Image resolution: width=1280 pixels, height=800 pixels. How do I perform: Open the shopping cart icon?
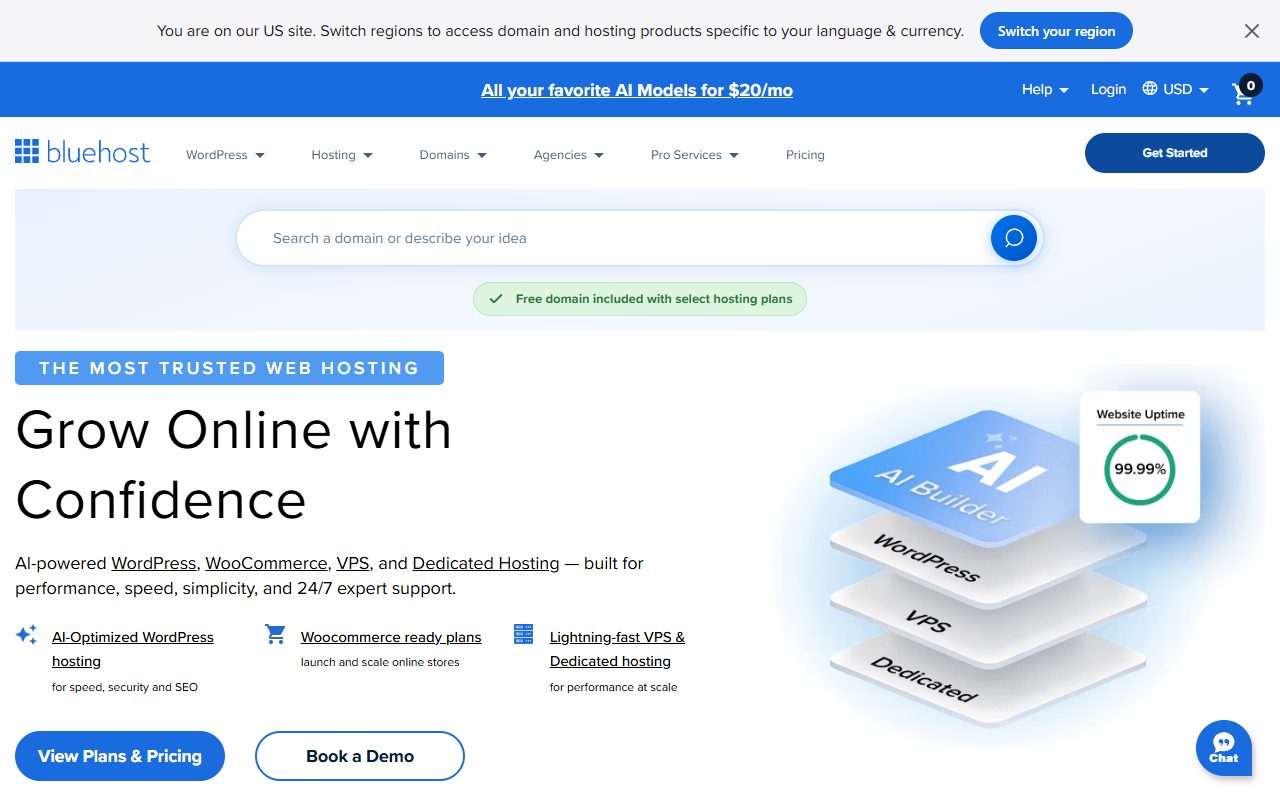(1245, 91)
